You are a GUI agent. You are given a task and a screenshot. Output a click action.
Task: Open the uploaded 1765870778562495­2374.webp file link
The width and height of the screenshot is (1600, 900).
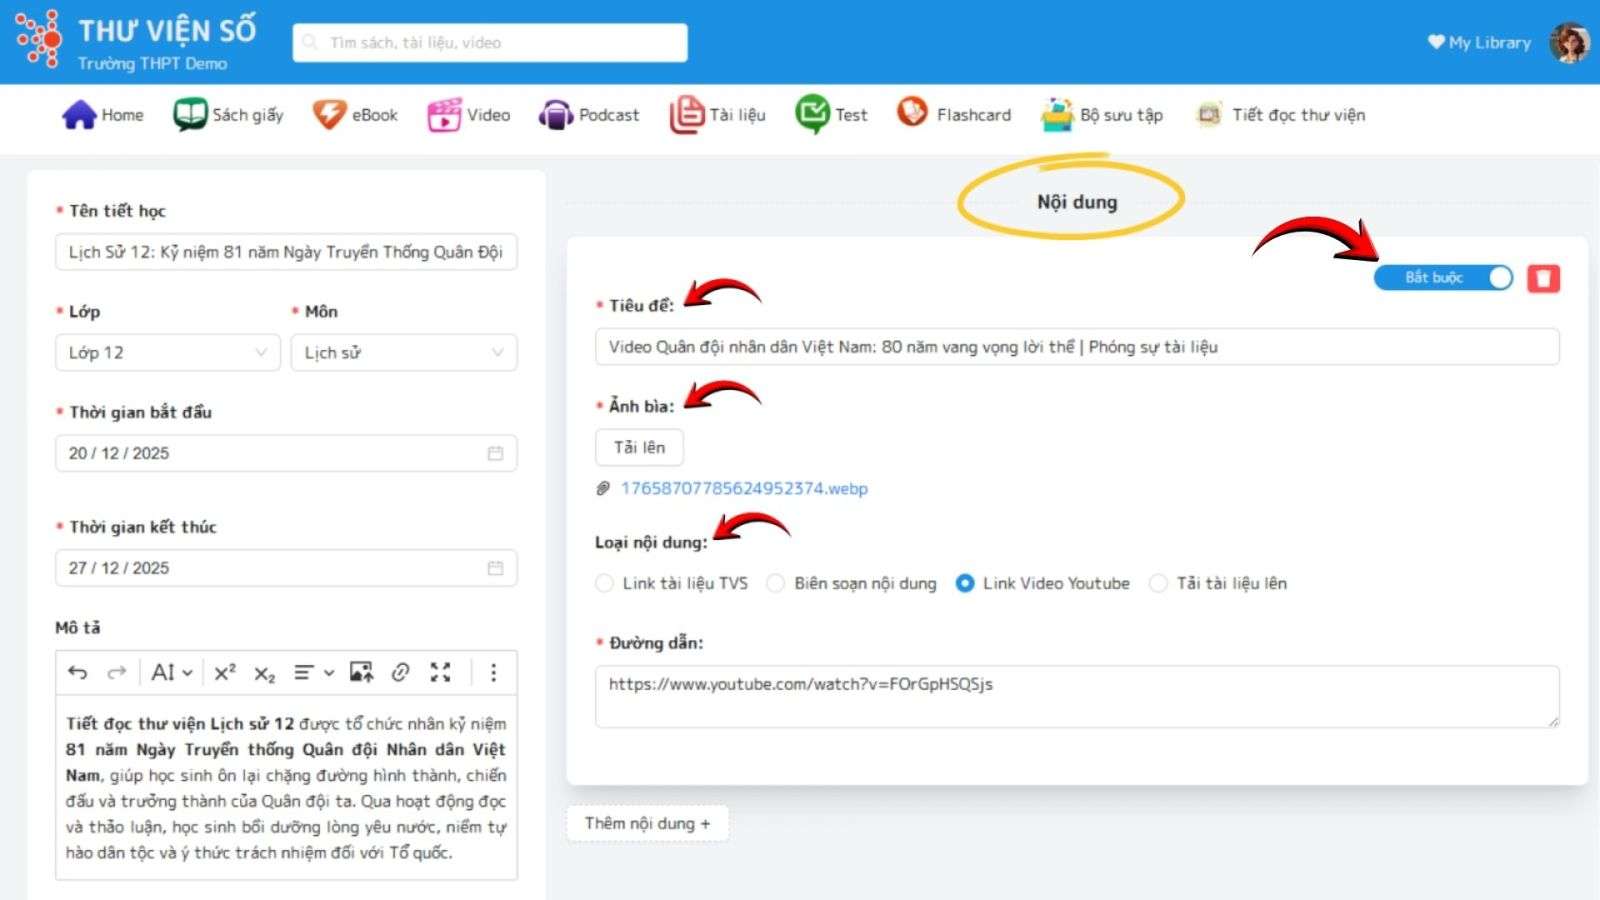744,489
